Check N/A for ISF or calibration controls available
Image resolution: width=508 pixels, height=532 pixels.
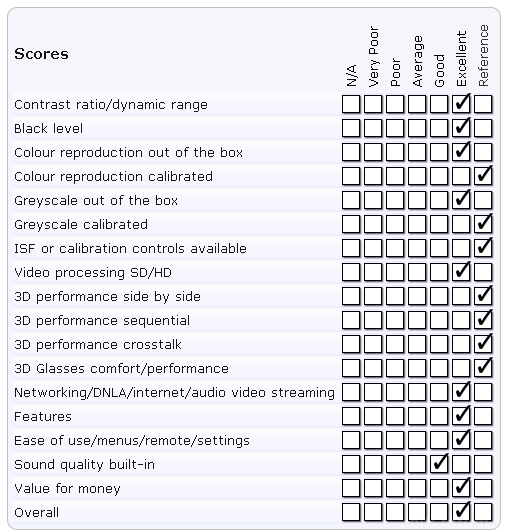point(351,248)
